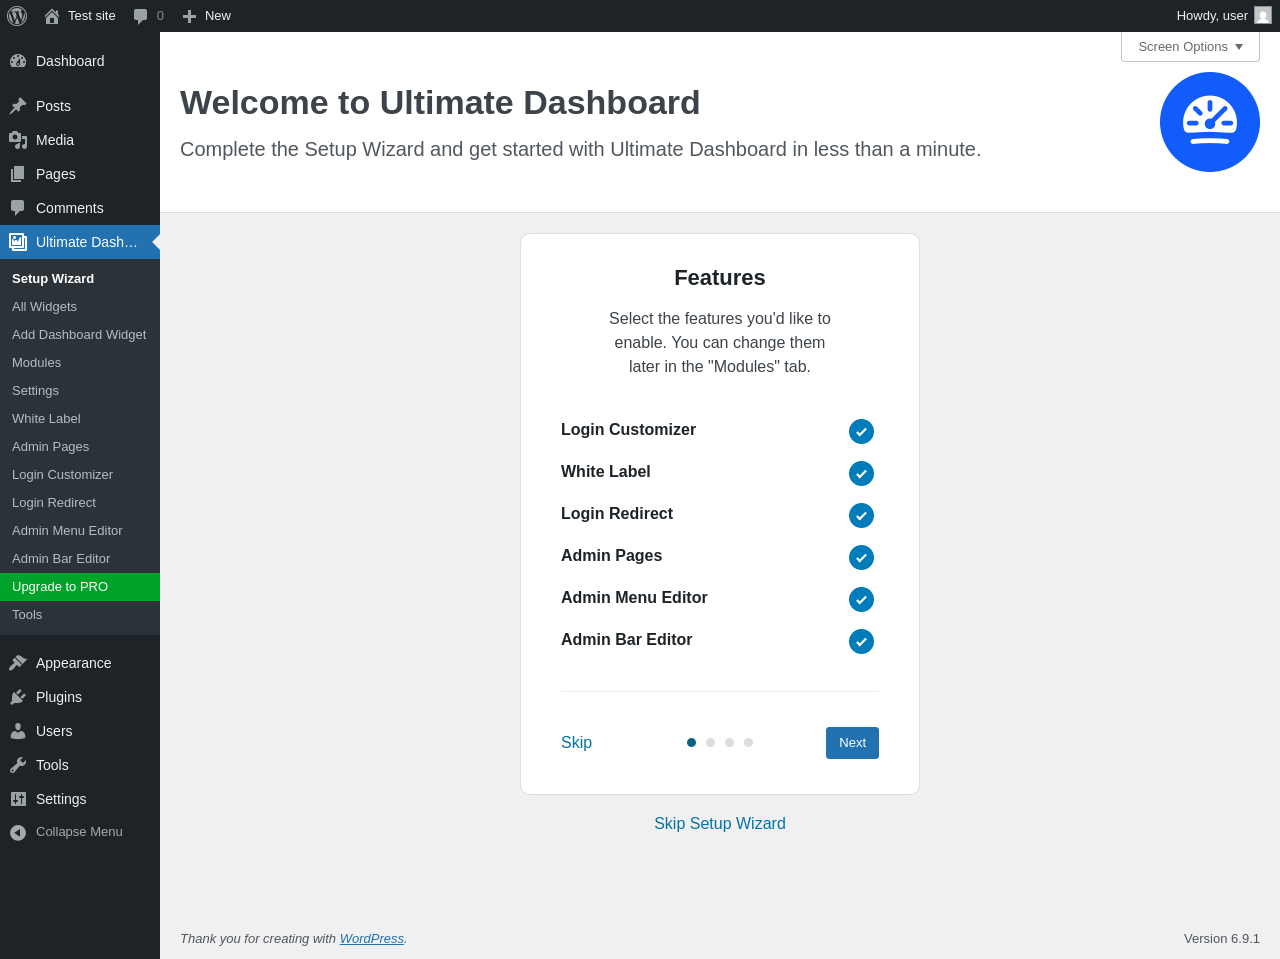Open the New content dropdown
The image size is (1280, 959).
point(207,16)
